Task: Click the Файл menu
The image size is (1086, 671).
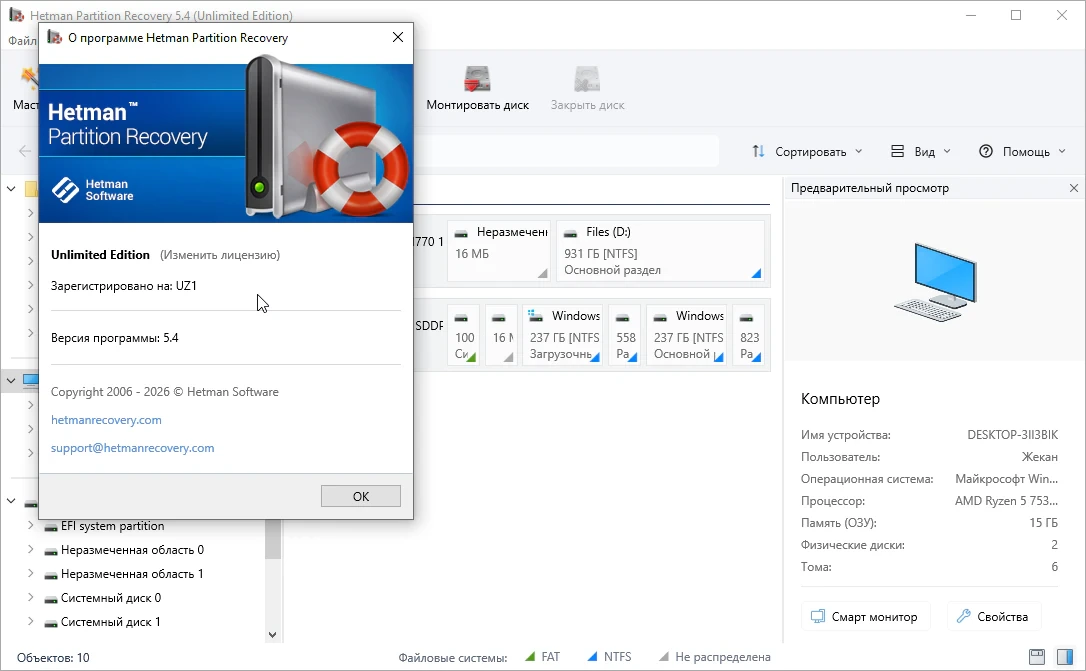Action: [21, 41]
